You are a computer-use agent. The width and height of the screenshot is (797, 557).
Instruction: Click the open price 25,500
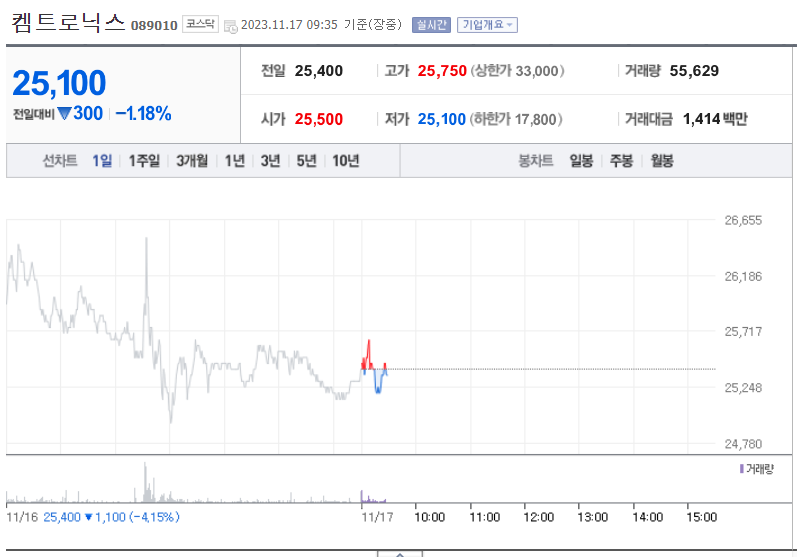click(319, 119)
